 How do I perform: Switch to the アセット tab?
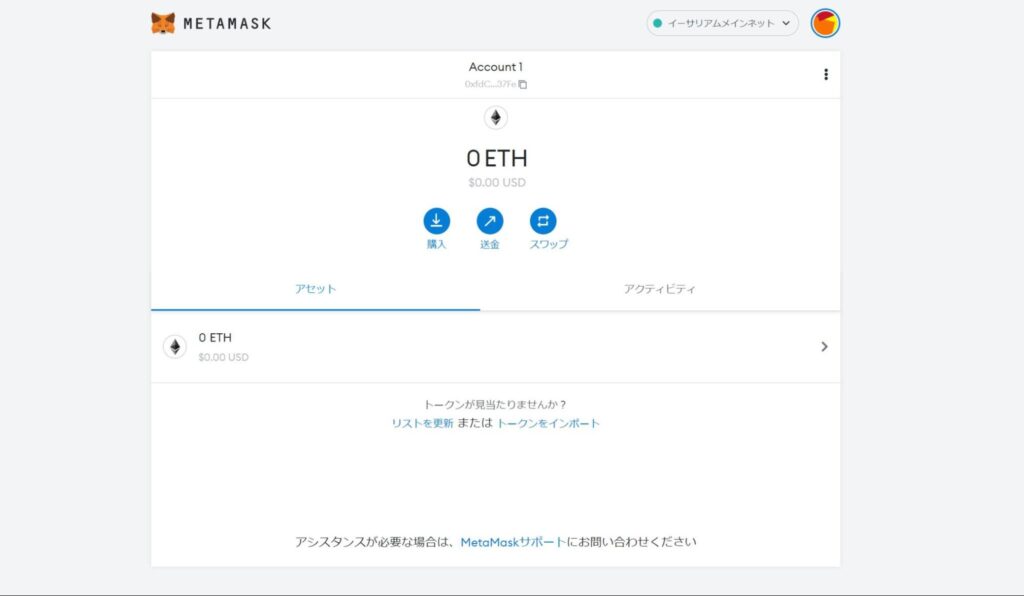coord(315,289)
